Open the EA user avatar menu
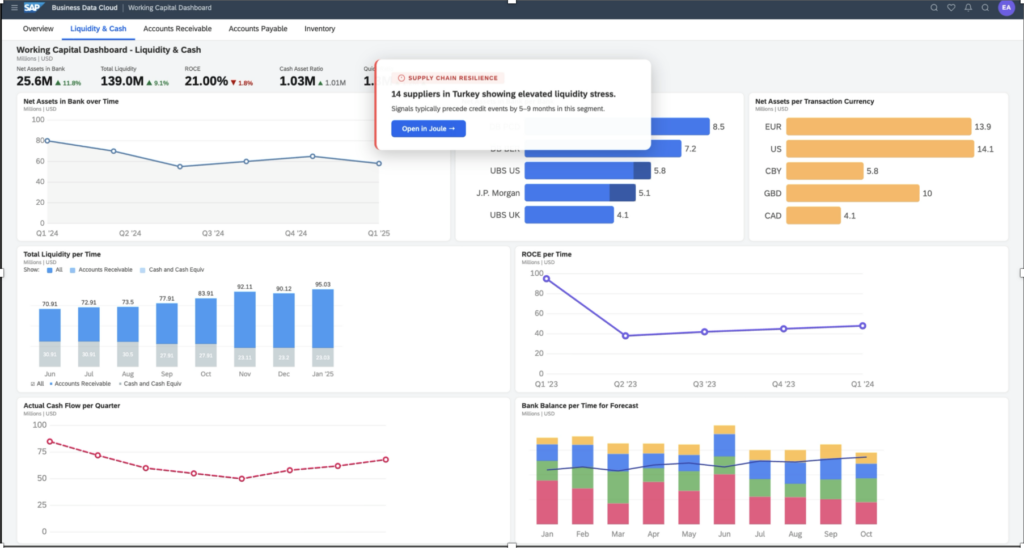This screenshot has height=548, width=1024. [x=1006, y=8]
